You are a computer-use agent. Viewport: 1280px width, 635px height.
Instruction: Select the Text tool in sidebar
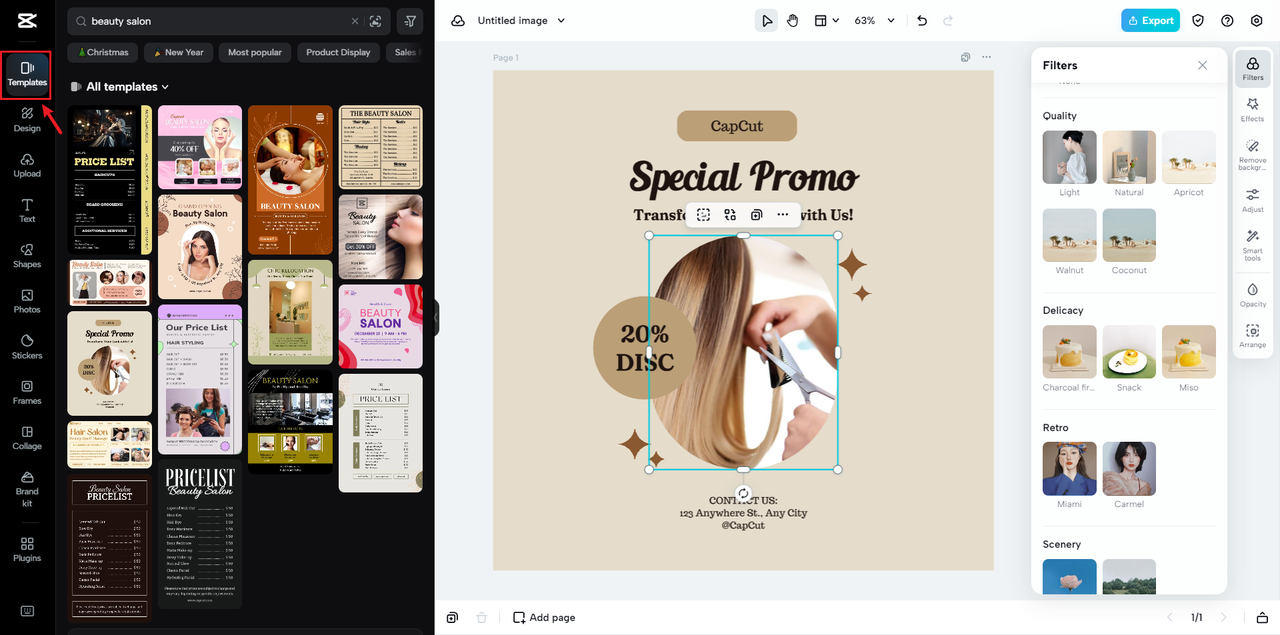27,210
